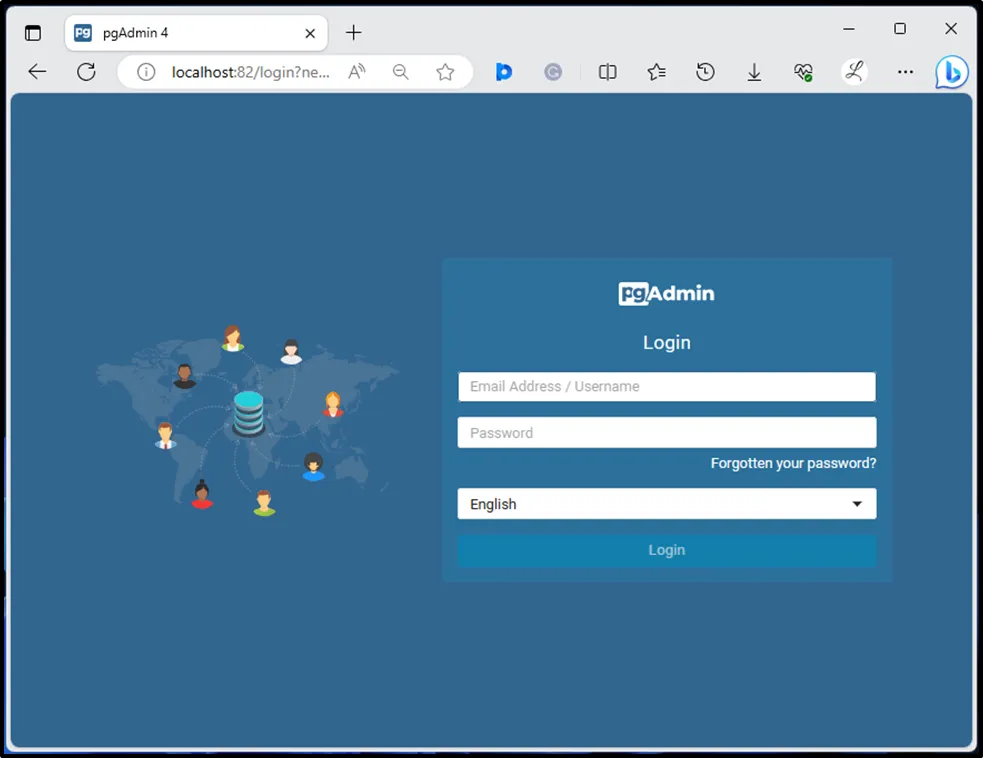Expand the English language dropdown

pyautogui.click(x=667, y=504)
